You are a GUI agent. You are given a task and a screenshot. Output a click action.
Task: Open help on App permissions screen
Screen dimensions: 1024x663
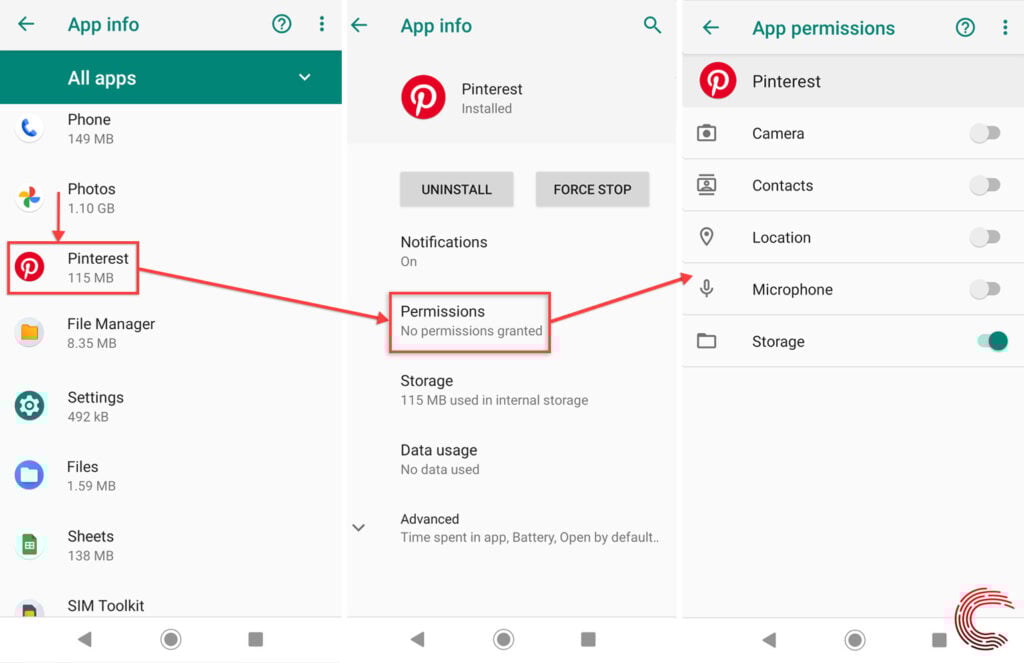pos(965,27)
